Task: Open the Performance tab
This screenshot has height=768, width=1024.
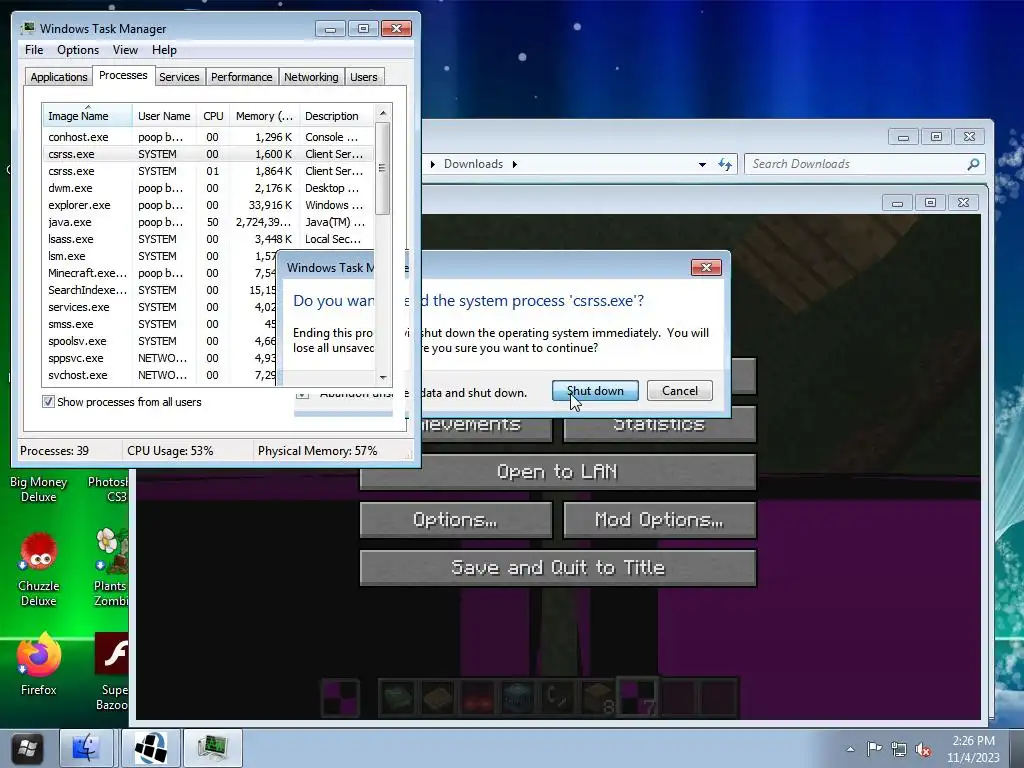Action: click(x=241, y=77)
